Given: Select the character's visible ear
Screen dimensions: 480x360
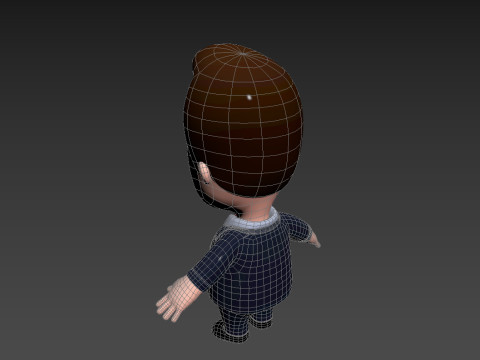Looking at the screenshot, I should click(204, 173).
